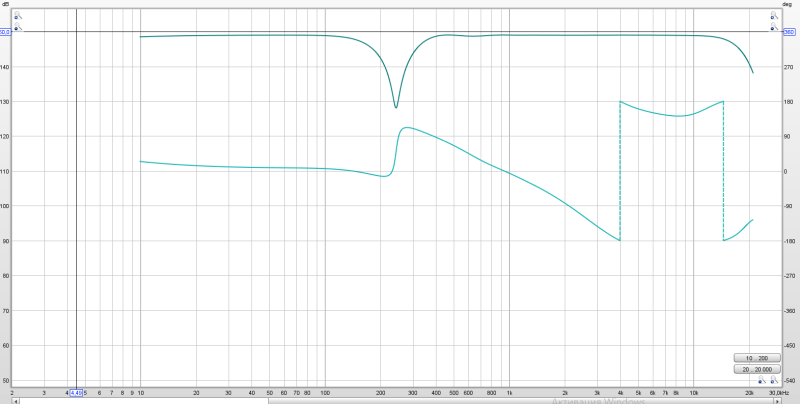This screenshot has width=800, height=404.
Task: Click the bottom of the magnitude notch dip
Action: tap(396, 107)
